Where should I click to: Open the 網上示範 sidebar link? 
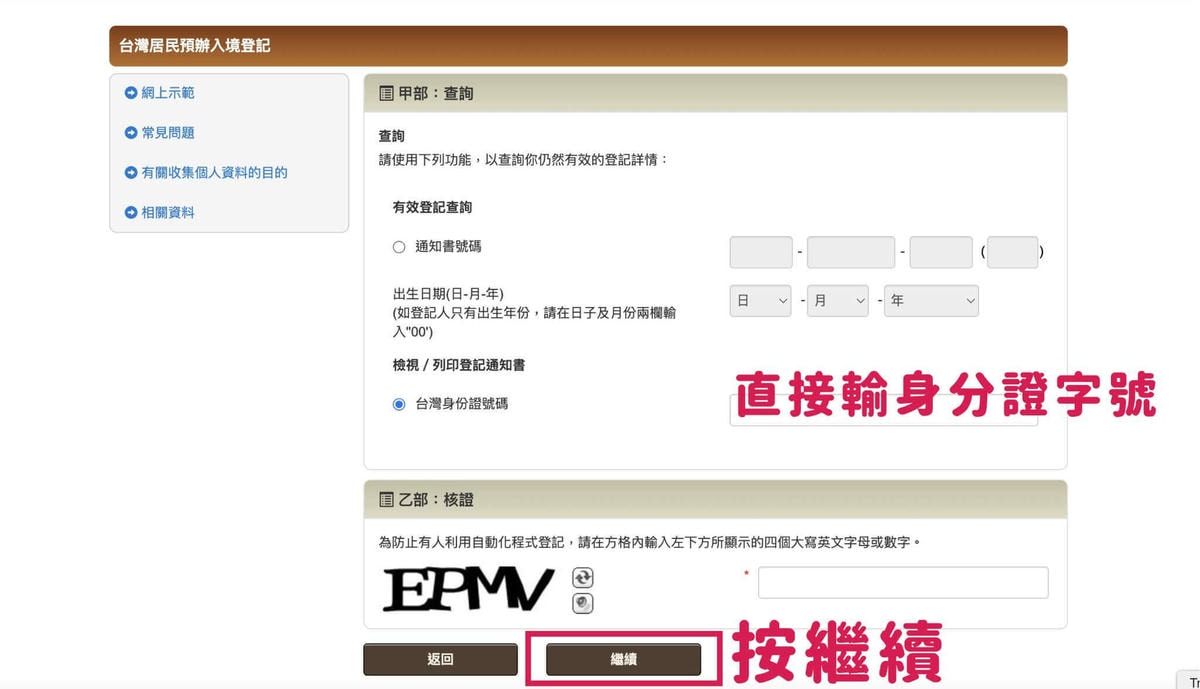[x=168, y=93]
